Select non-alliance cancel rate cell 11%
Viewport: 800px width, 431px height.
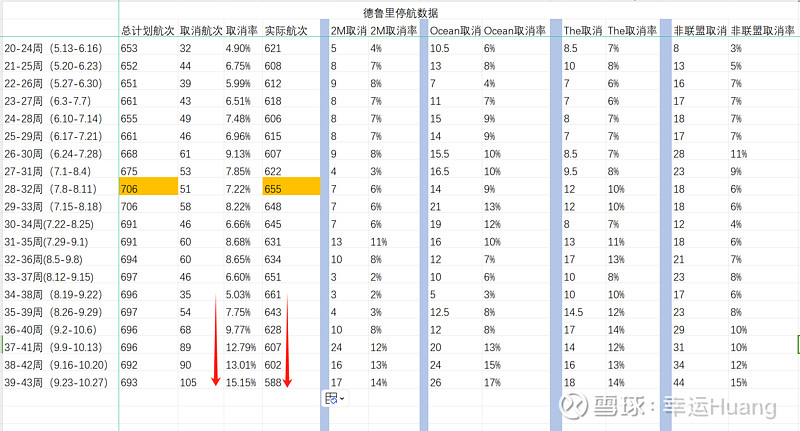tap(739, 154)
